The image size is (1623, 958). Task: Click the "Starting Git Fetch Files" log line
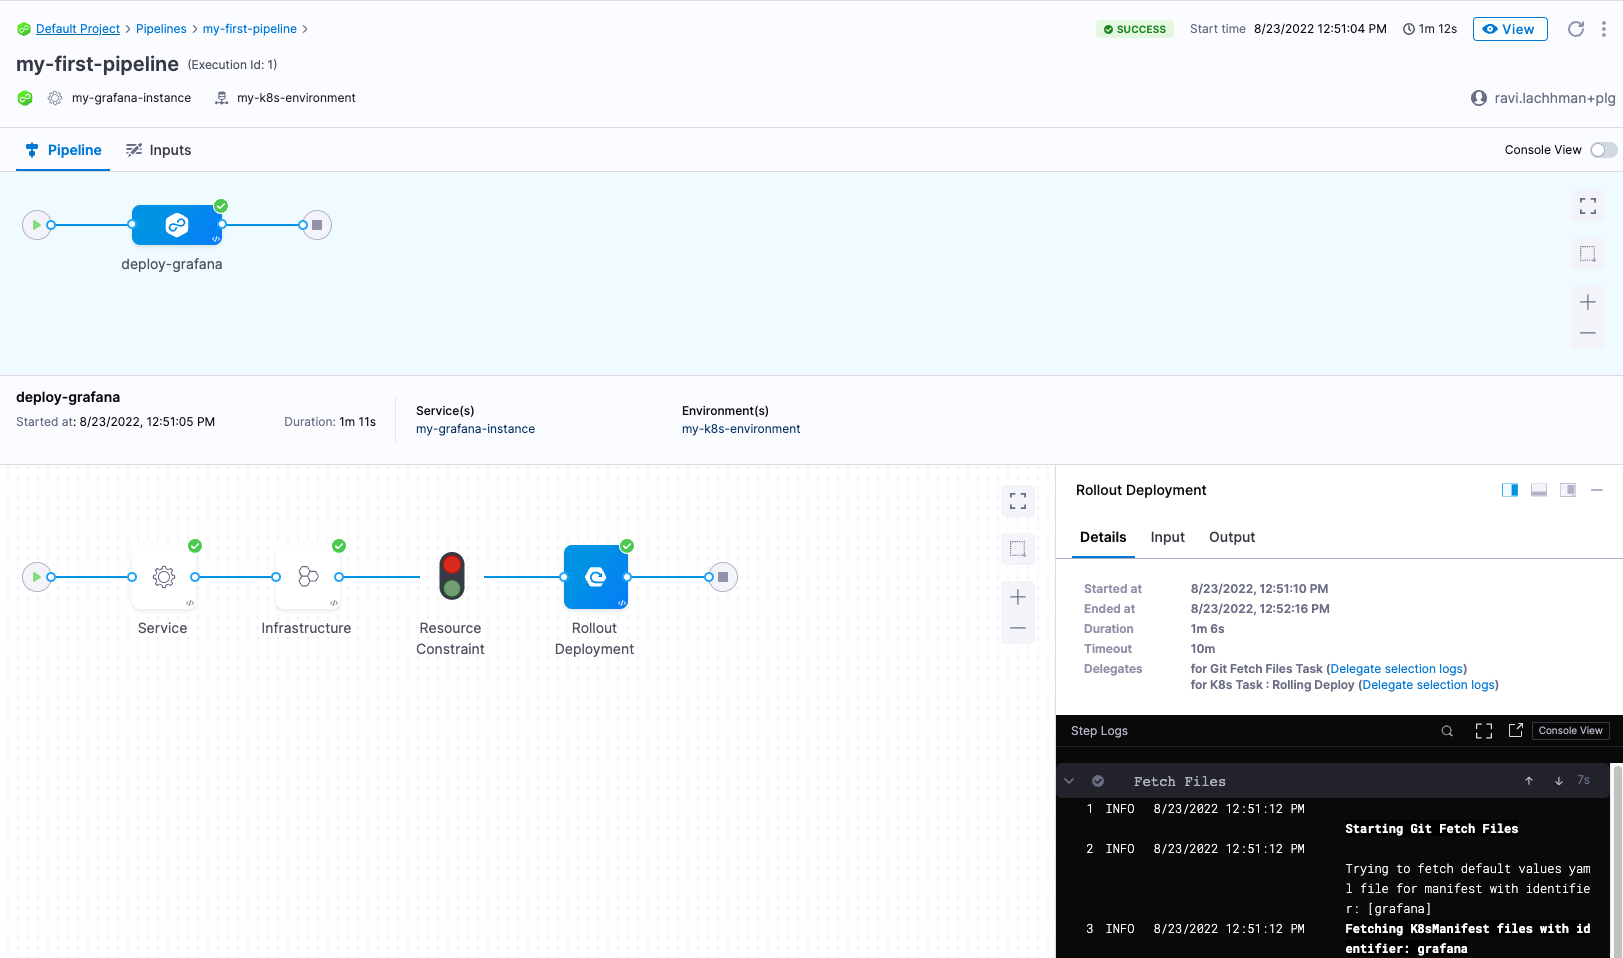click(x=1431, y=829)
